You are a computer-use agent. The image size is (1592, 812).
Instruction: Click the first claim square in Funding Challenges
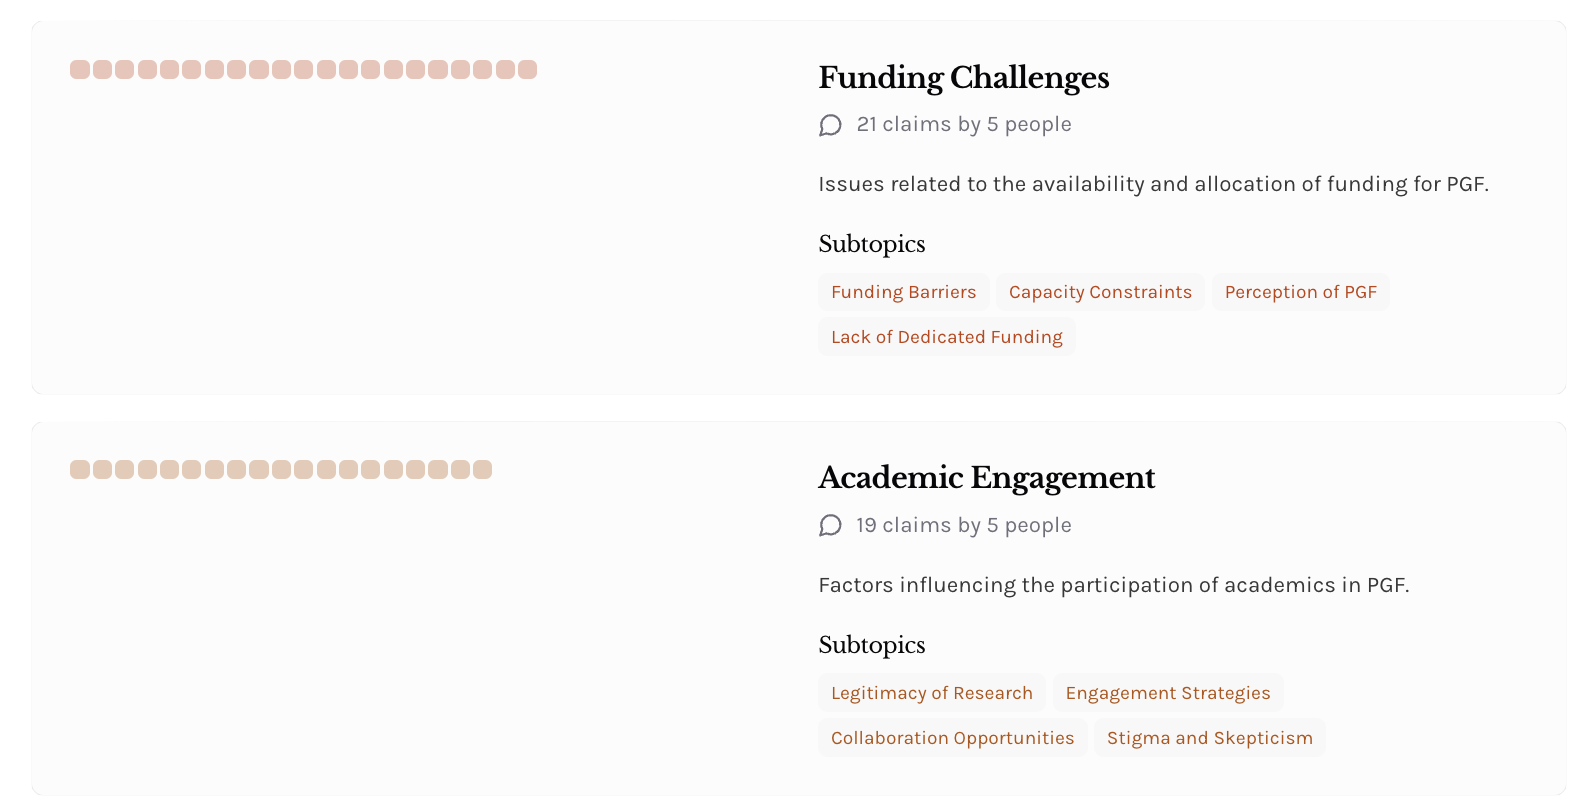coord(80,69)
